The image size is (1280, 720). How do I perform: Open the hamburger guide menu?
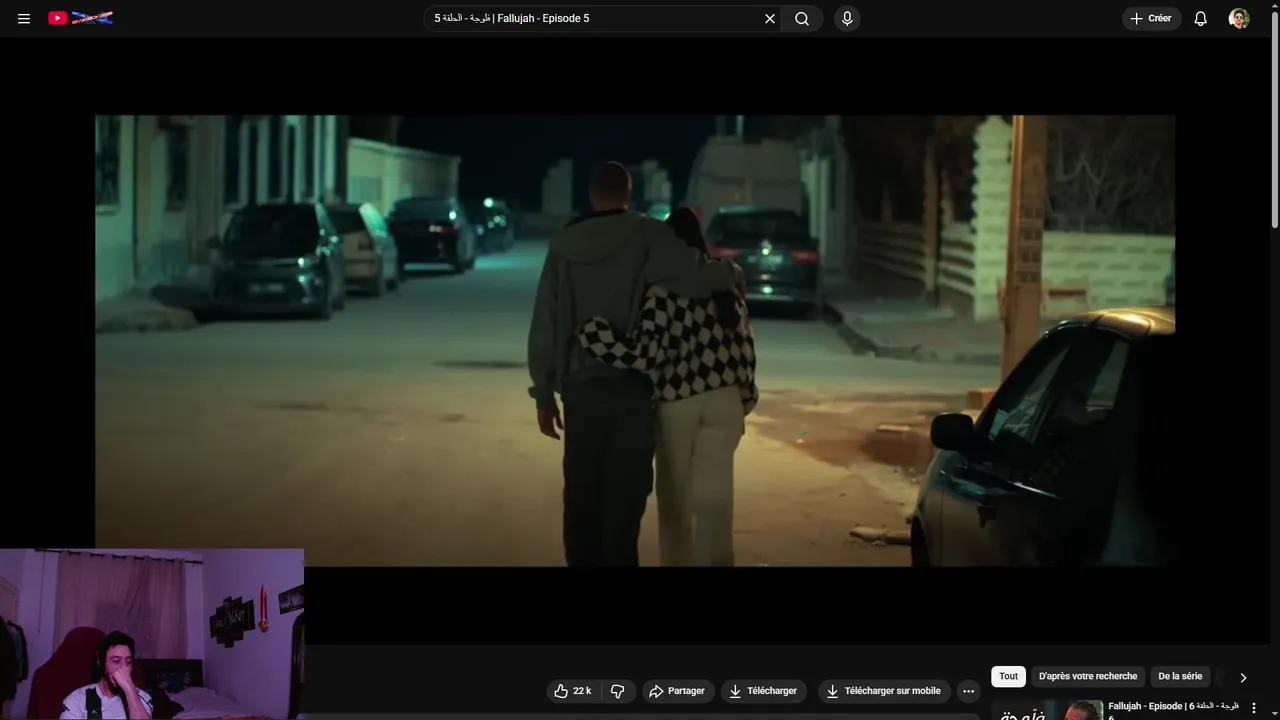[x=24, y=18]
